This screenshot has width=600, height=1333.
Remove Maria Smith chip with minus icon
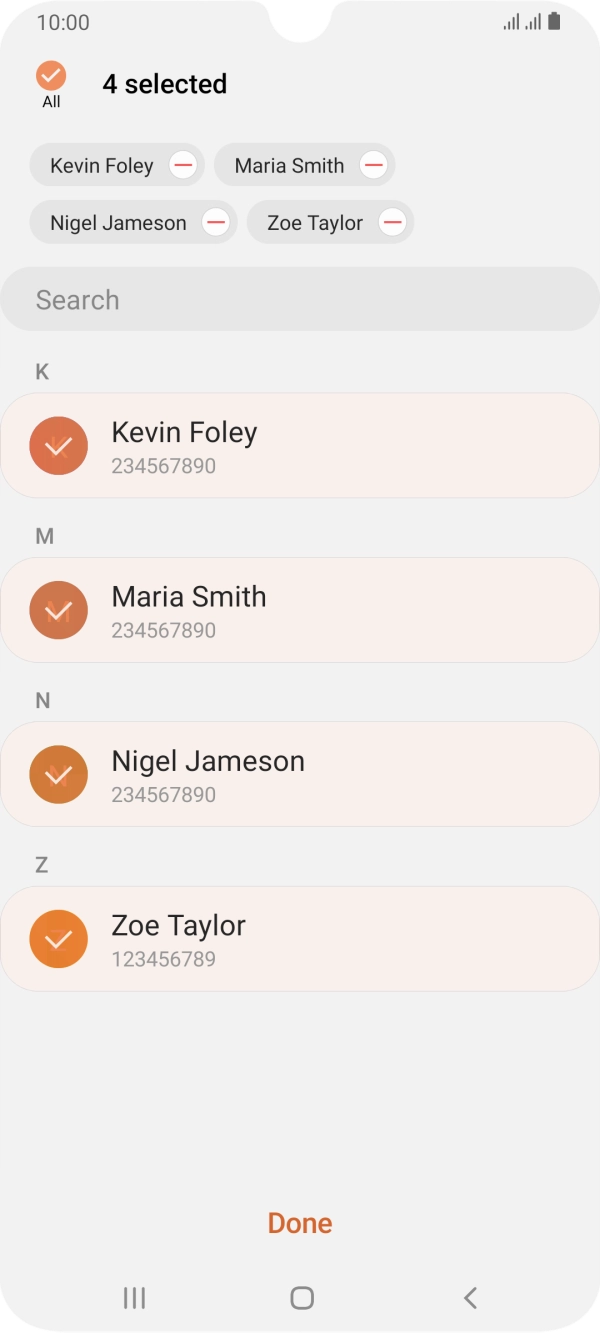click(x=373, y=165)
